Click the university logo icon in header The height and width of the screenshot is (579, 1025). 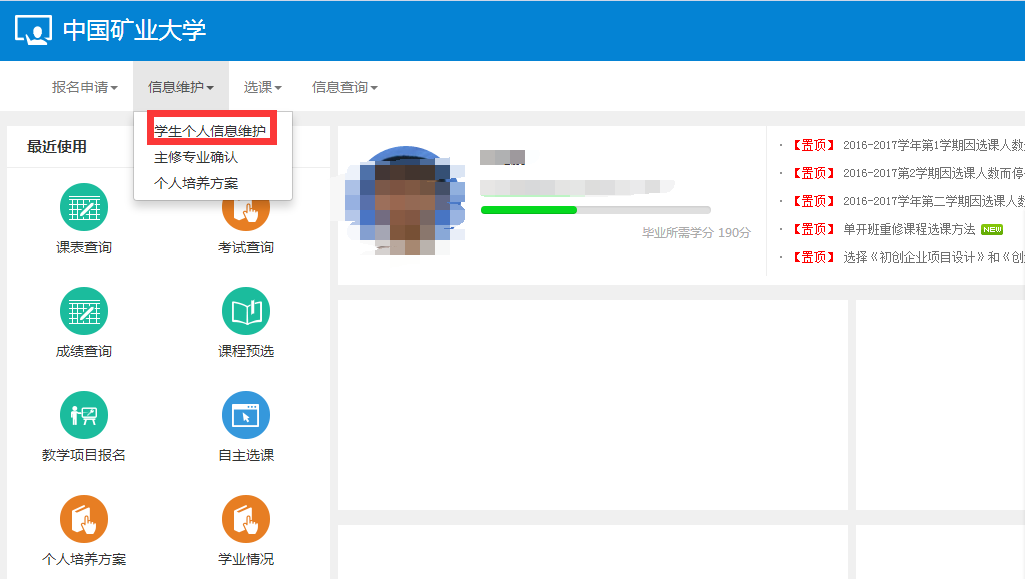(x=33, y=30)
